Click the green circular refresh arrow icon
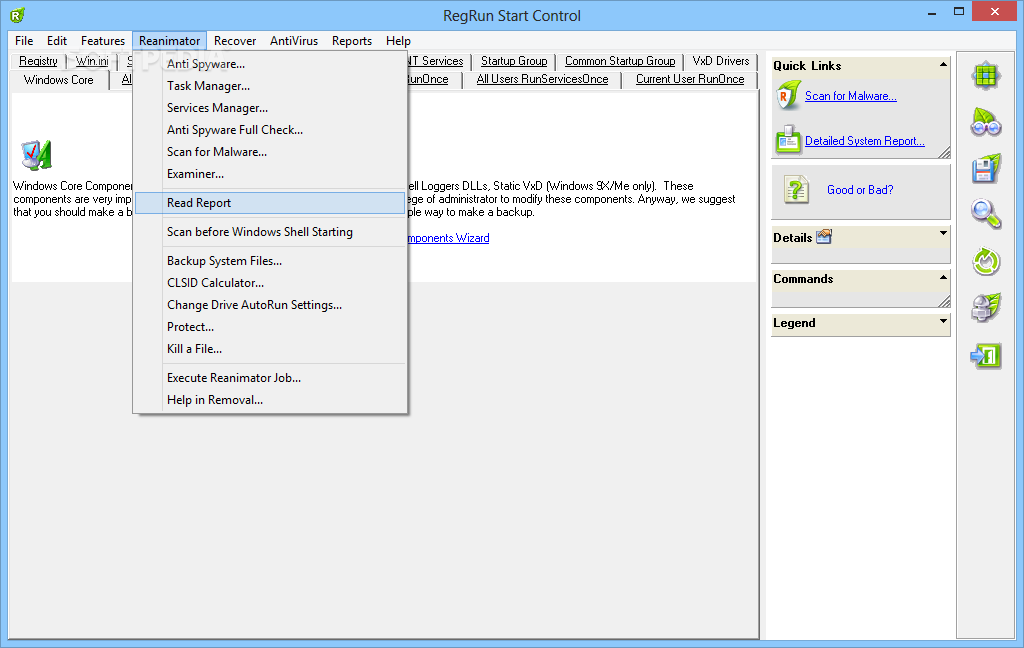Image resolution: width=1024 pixels, height=648 pixels. [985, 262]
